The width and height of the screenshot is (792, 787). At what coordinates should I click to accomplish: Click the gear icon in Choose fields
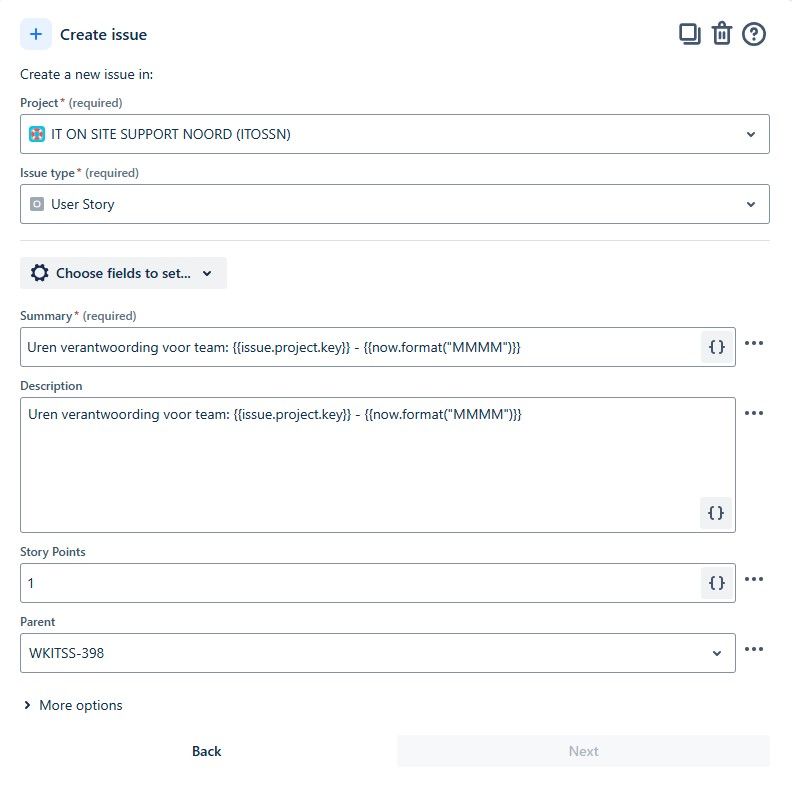pyautogui.click(x=39, y=273)
